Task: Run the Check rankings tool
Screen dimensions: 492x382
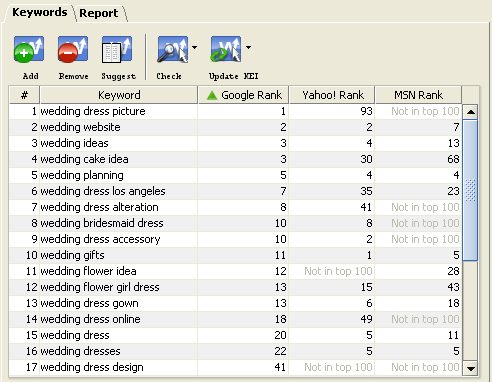Action: tap(172, 49)
